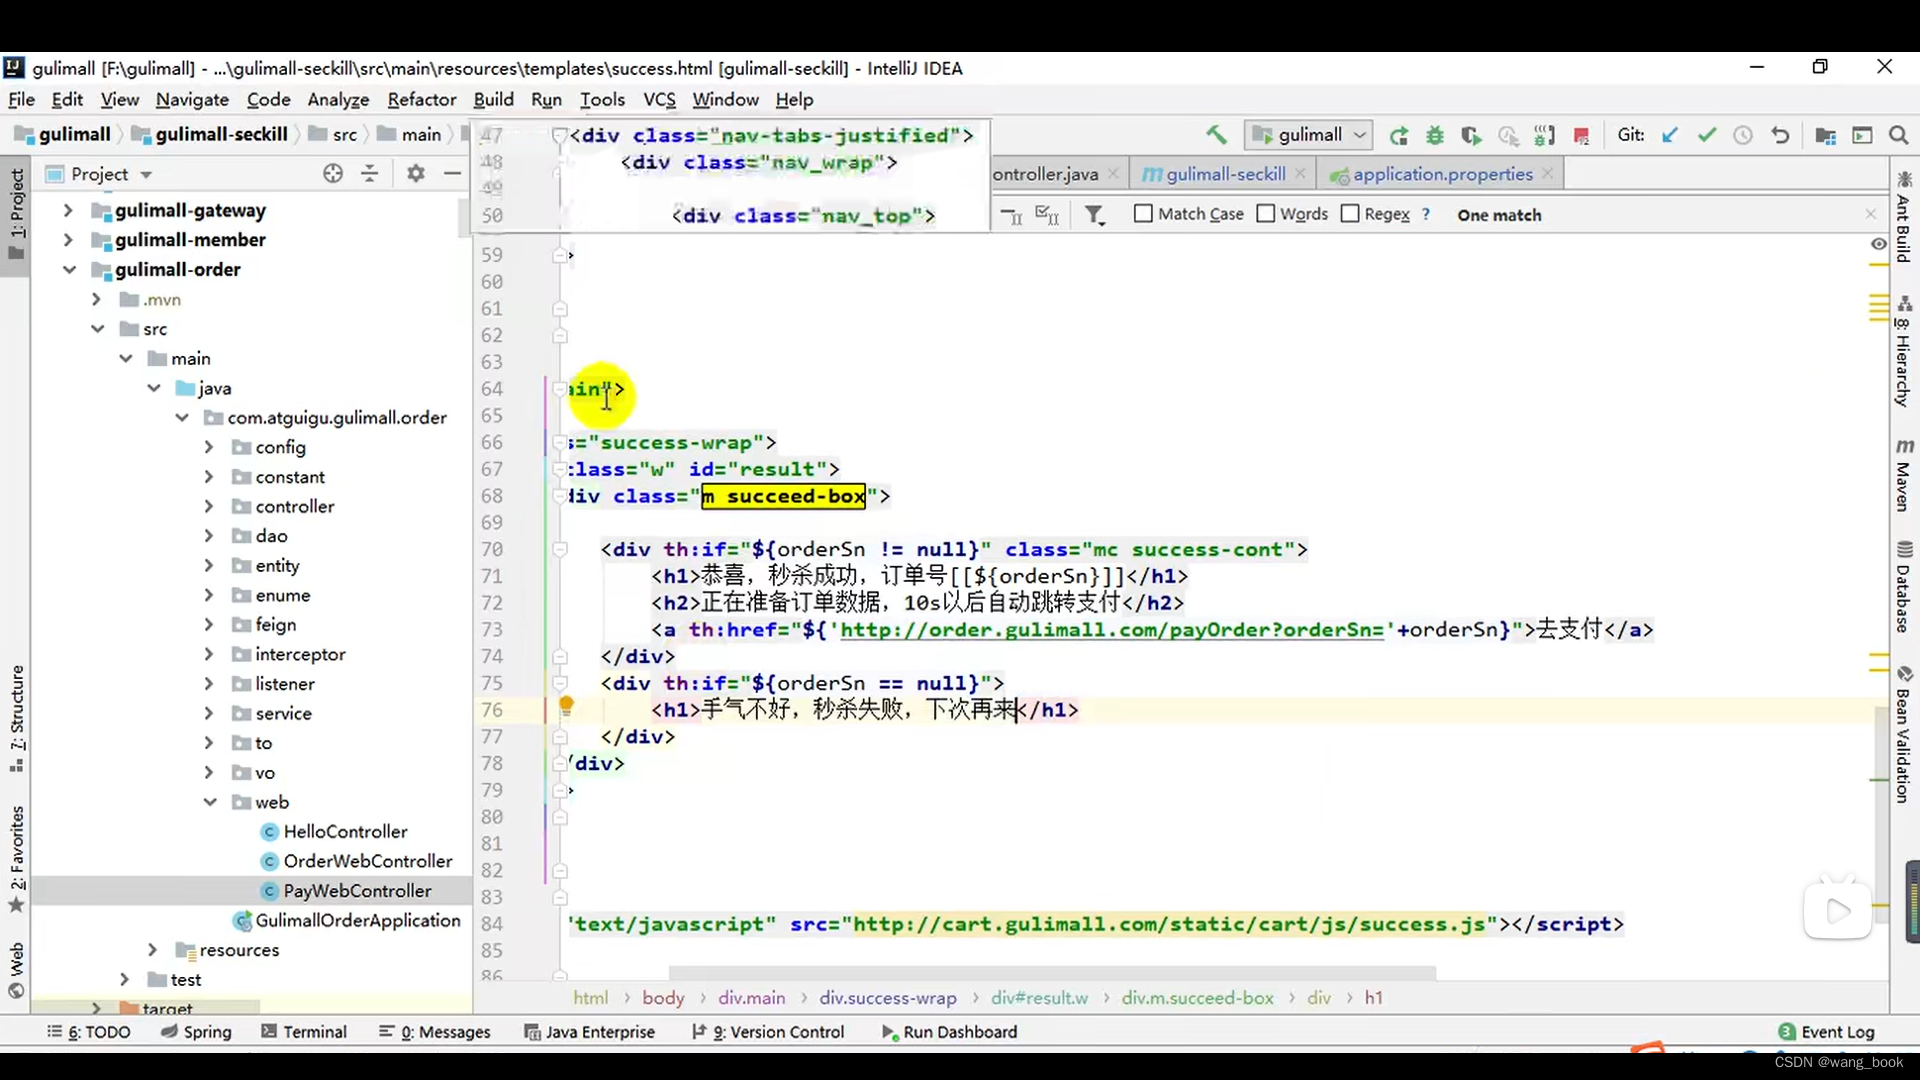Open Project panel settings gear
Screen dimensions: 1920x1080
(416, 174)
